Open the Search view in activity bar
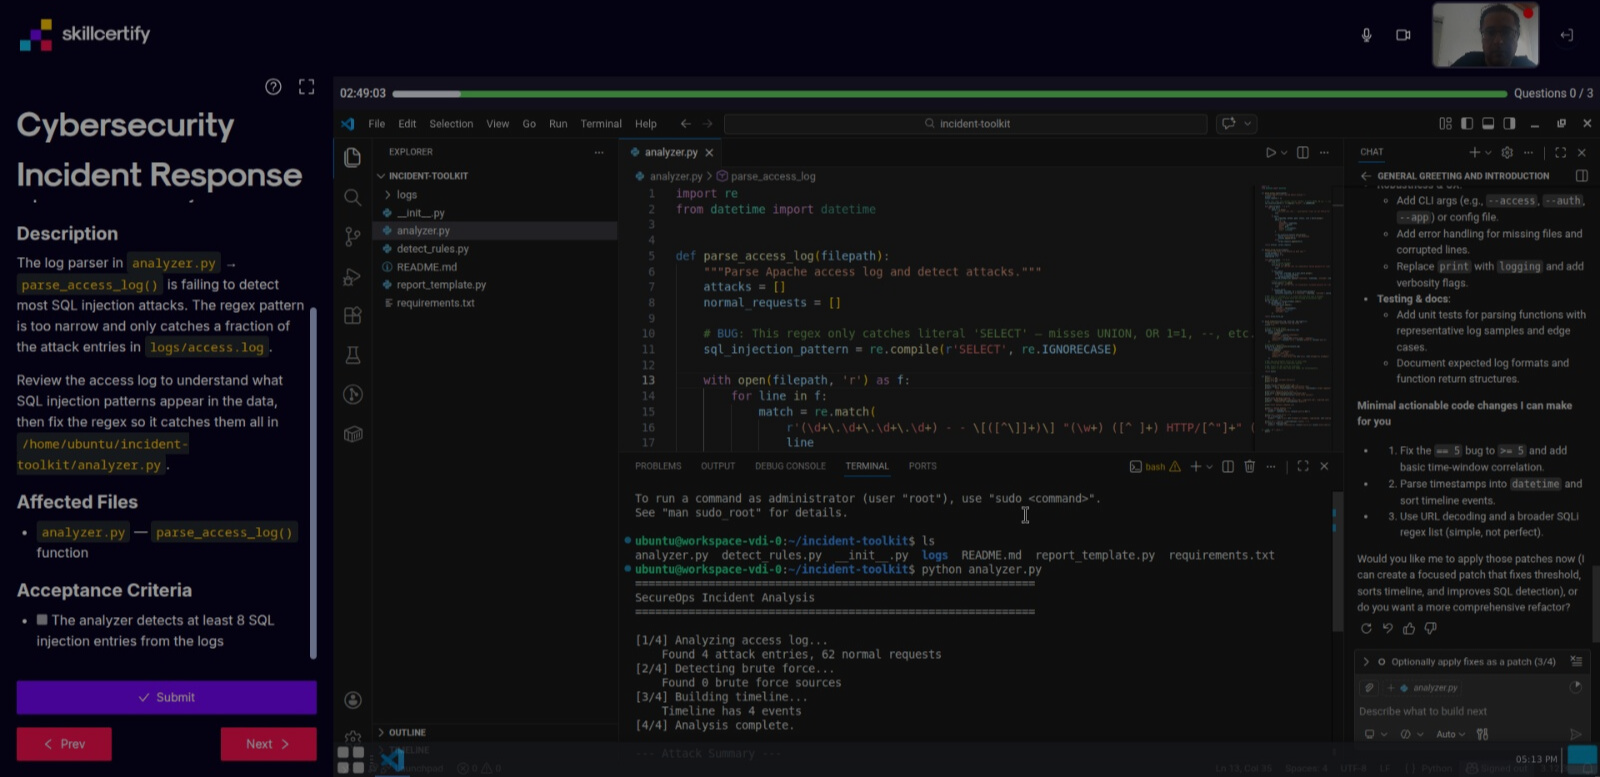 click(352, 197)
